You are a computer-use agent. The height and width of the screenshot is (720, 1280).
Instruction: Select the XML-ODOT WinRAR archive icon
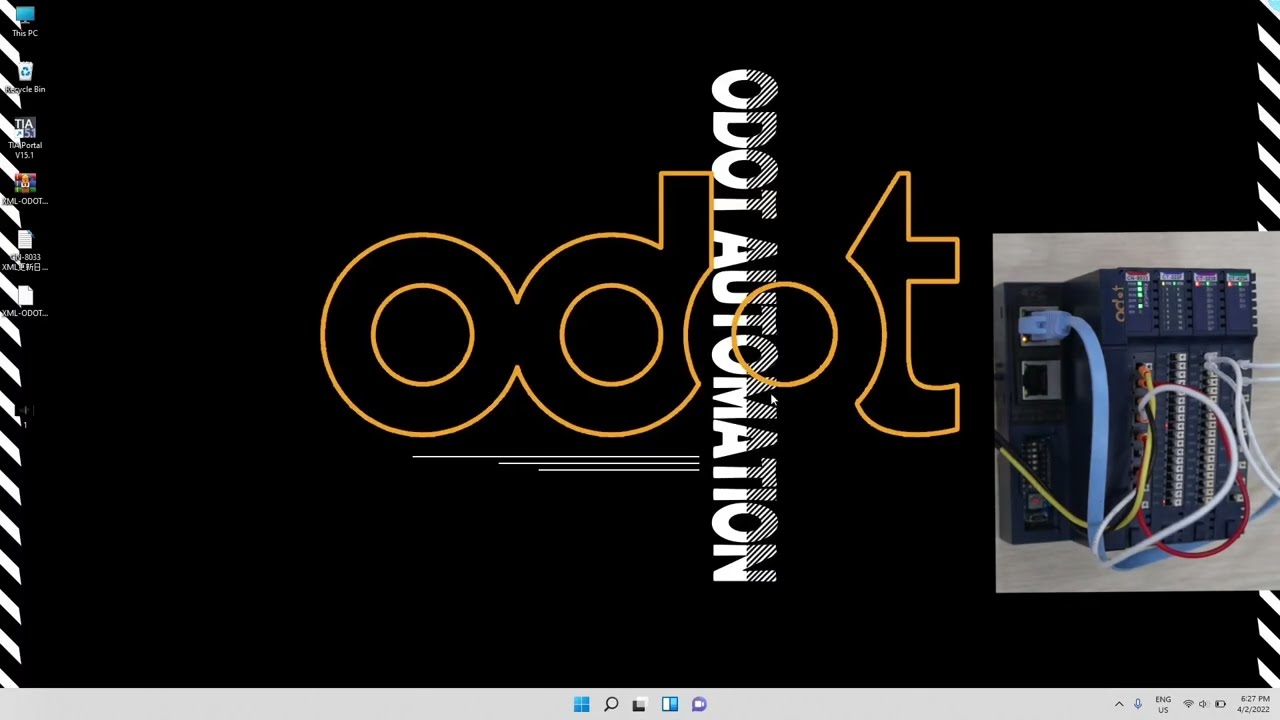[x=25, y=188]
